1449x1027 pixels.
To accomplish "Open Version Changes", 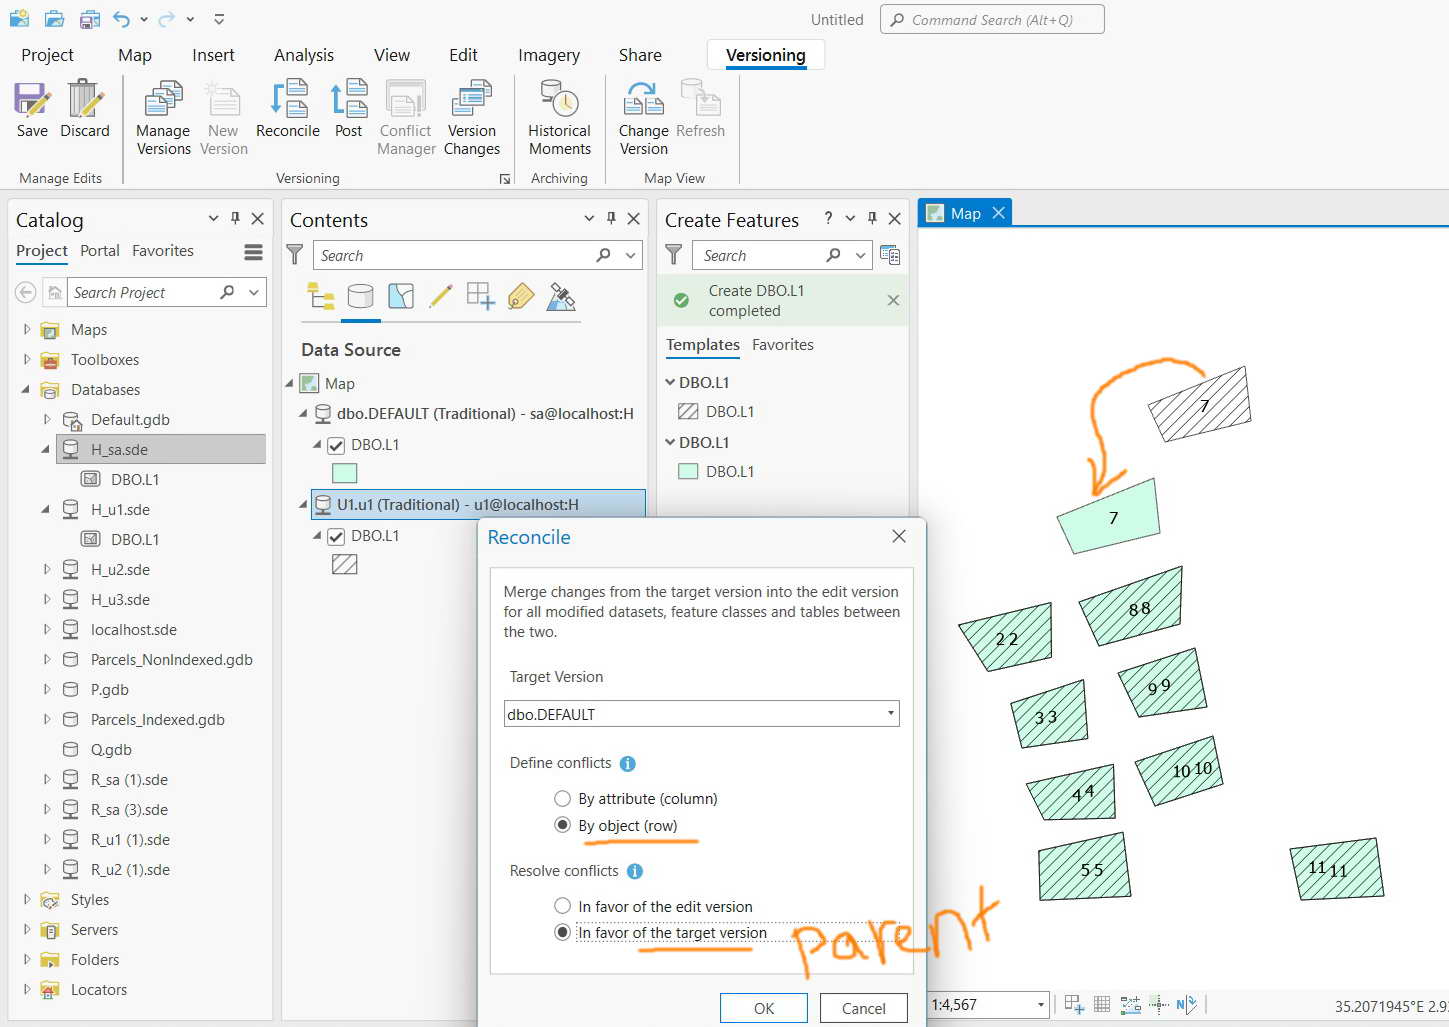I will (472, 118).
